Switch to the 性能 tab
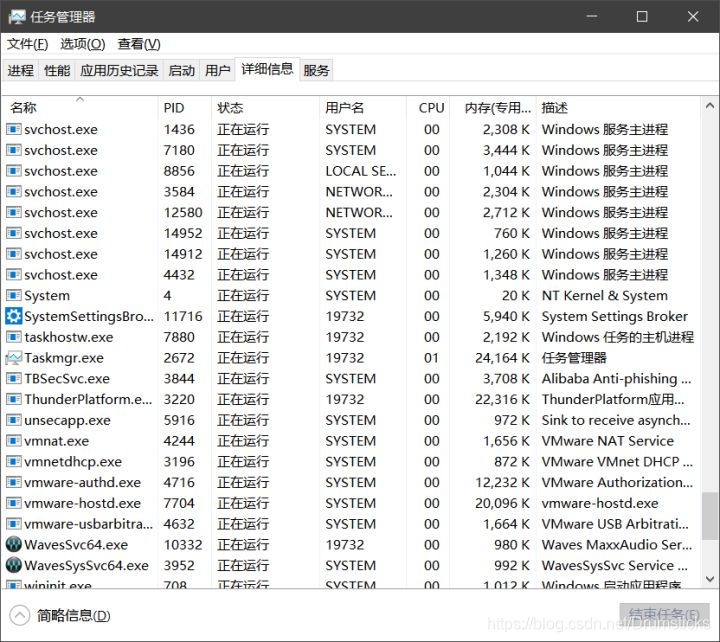The height and width of the screenshot is (642, 720). [x=57, y=70]
